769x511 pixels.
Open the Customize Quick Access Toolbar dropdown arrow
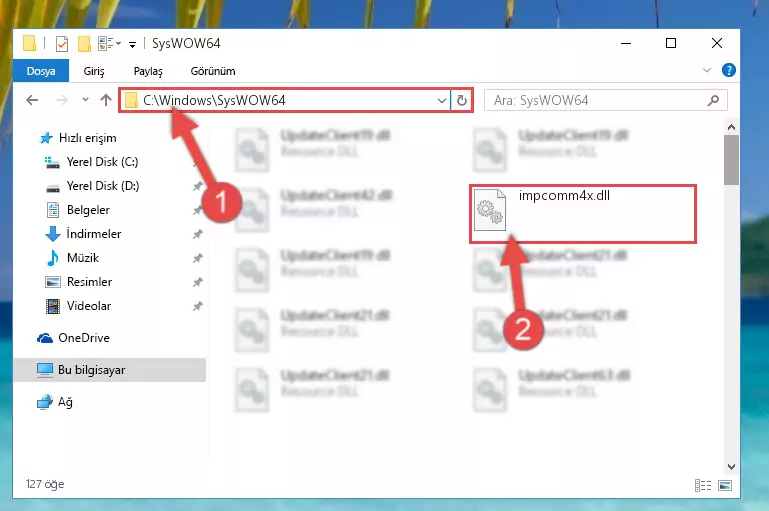tap(132, 45)
